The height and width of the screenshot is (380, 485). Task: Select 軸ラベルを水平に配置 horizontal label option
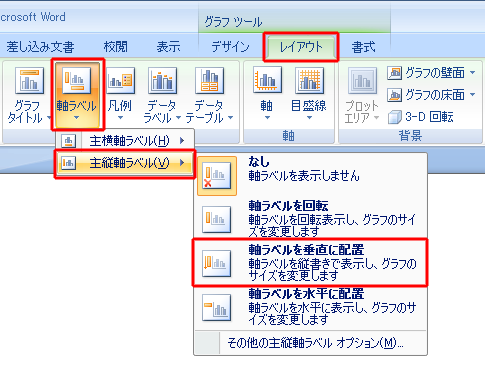point(311,307)
